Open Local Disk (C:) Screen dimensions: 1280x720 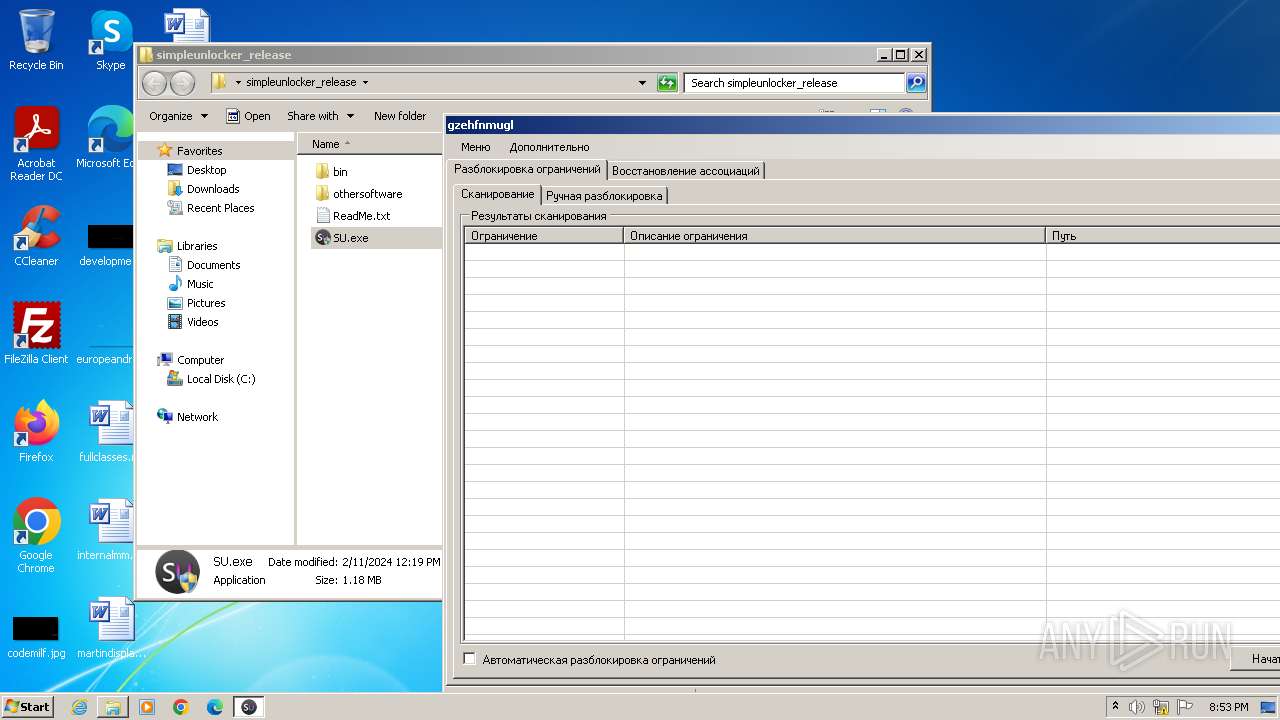220,379
